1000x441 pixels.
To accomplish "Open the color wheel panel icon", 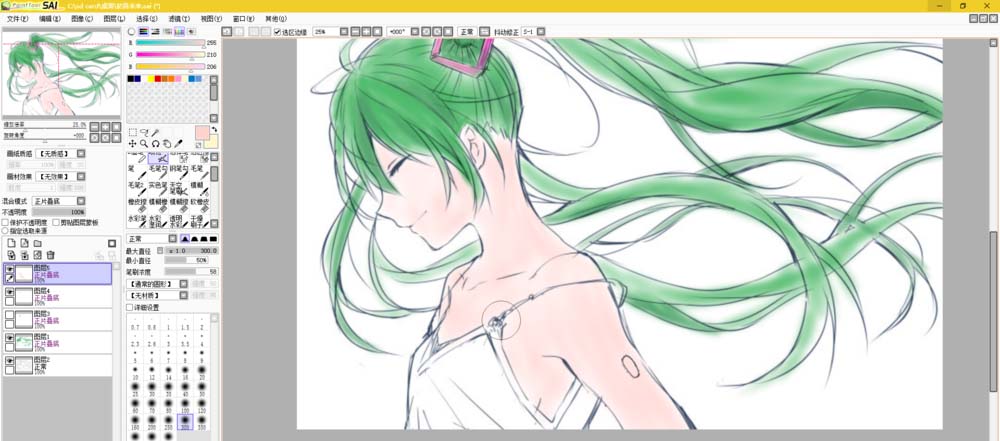I will pyautogui.click(x=131, y=31).
